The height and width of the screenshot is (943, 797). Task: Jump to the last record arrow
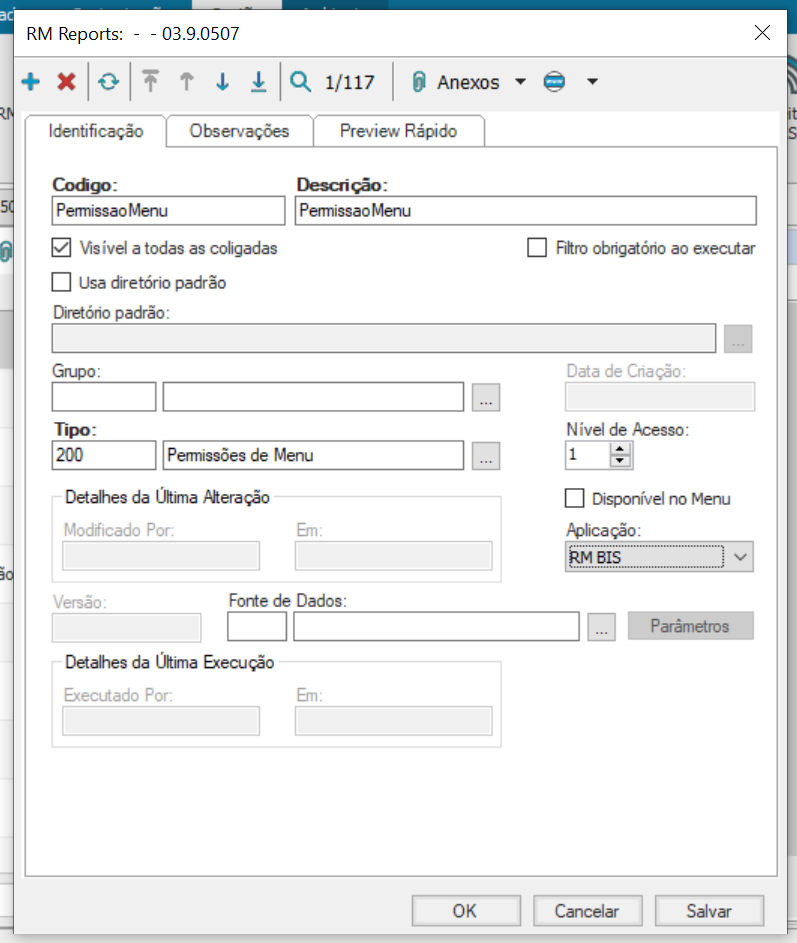click(259, 81)
